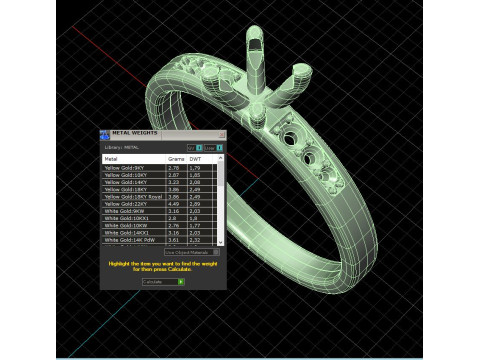This screenshot has height=360, width=480.
Task: Click the metal list scrollbar thumb
Action: 220,174
